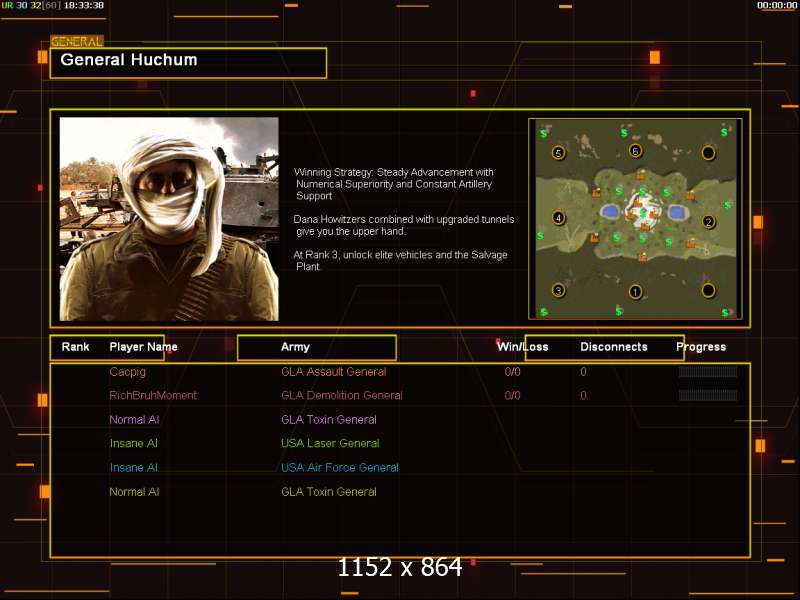800x600 pixels.
Task: Click GLA Assault General army entry
Action: tap(334, 372)
